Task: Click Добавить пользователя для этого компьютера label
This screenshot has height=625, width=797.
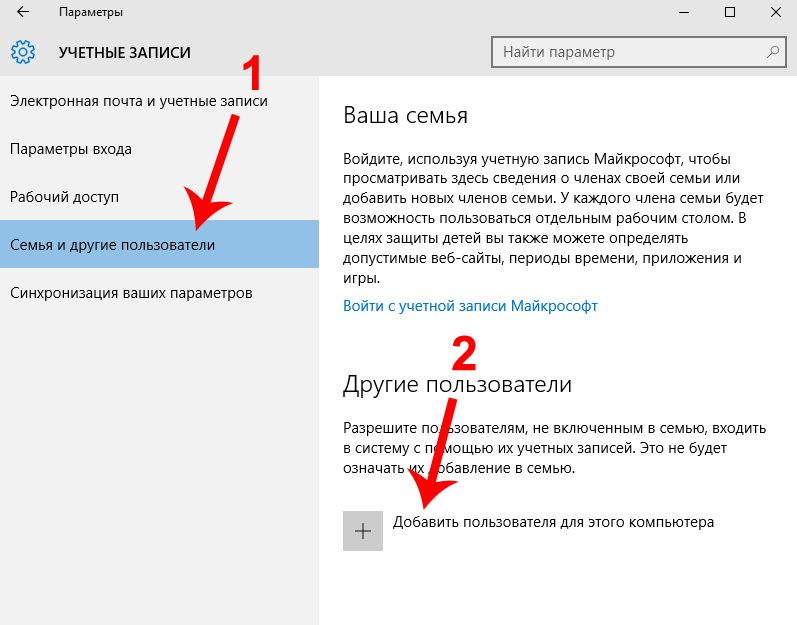Action: pyautogui.click(x=553, y=522)
